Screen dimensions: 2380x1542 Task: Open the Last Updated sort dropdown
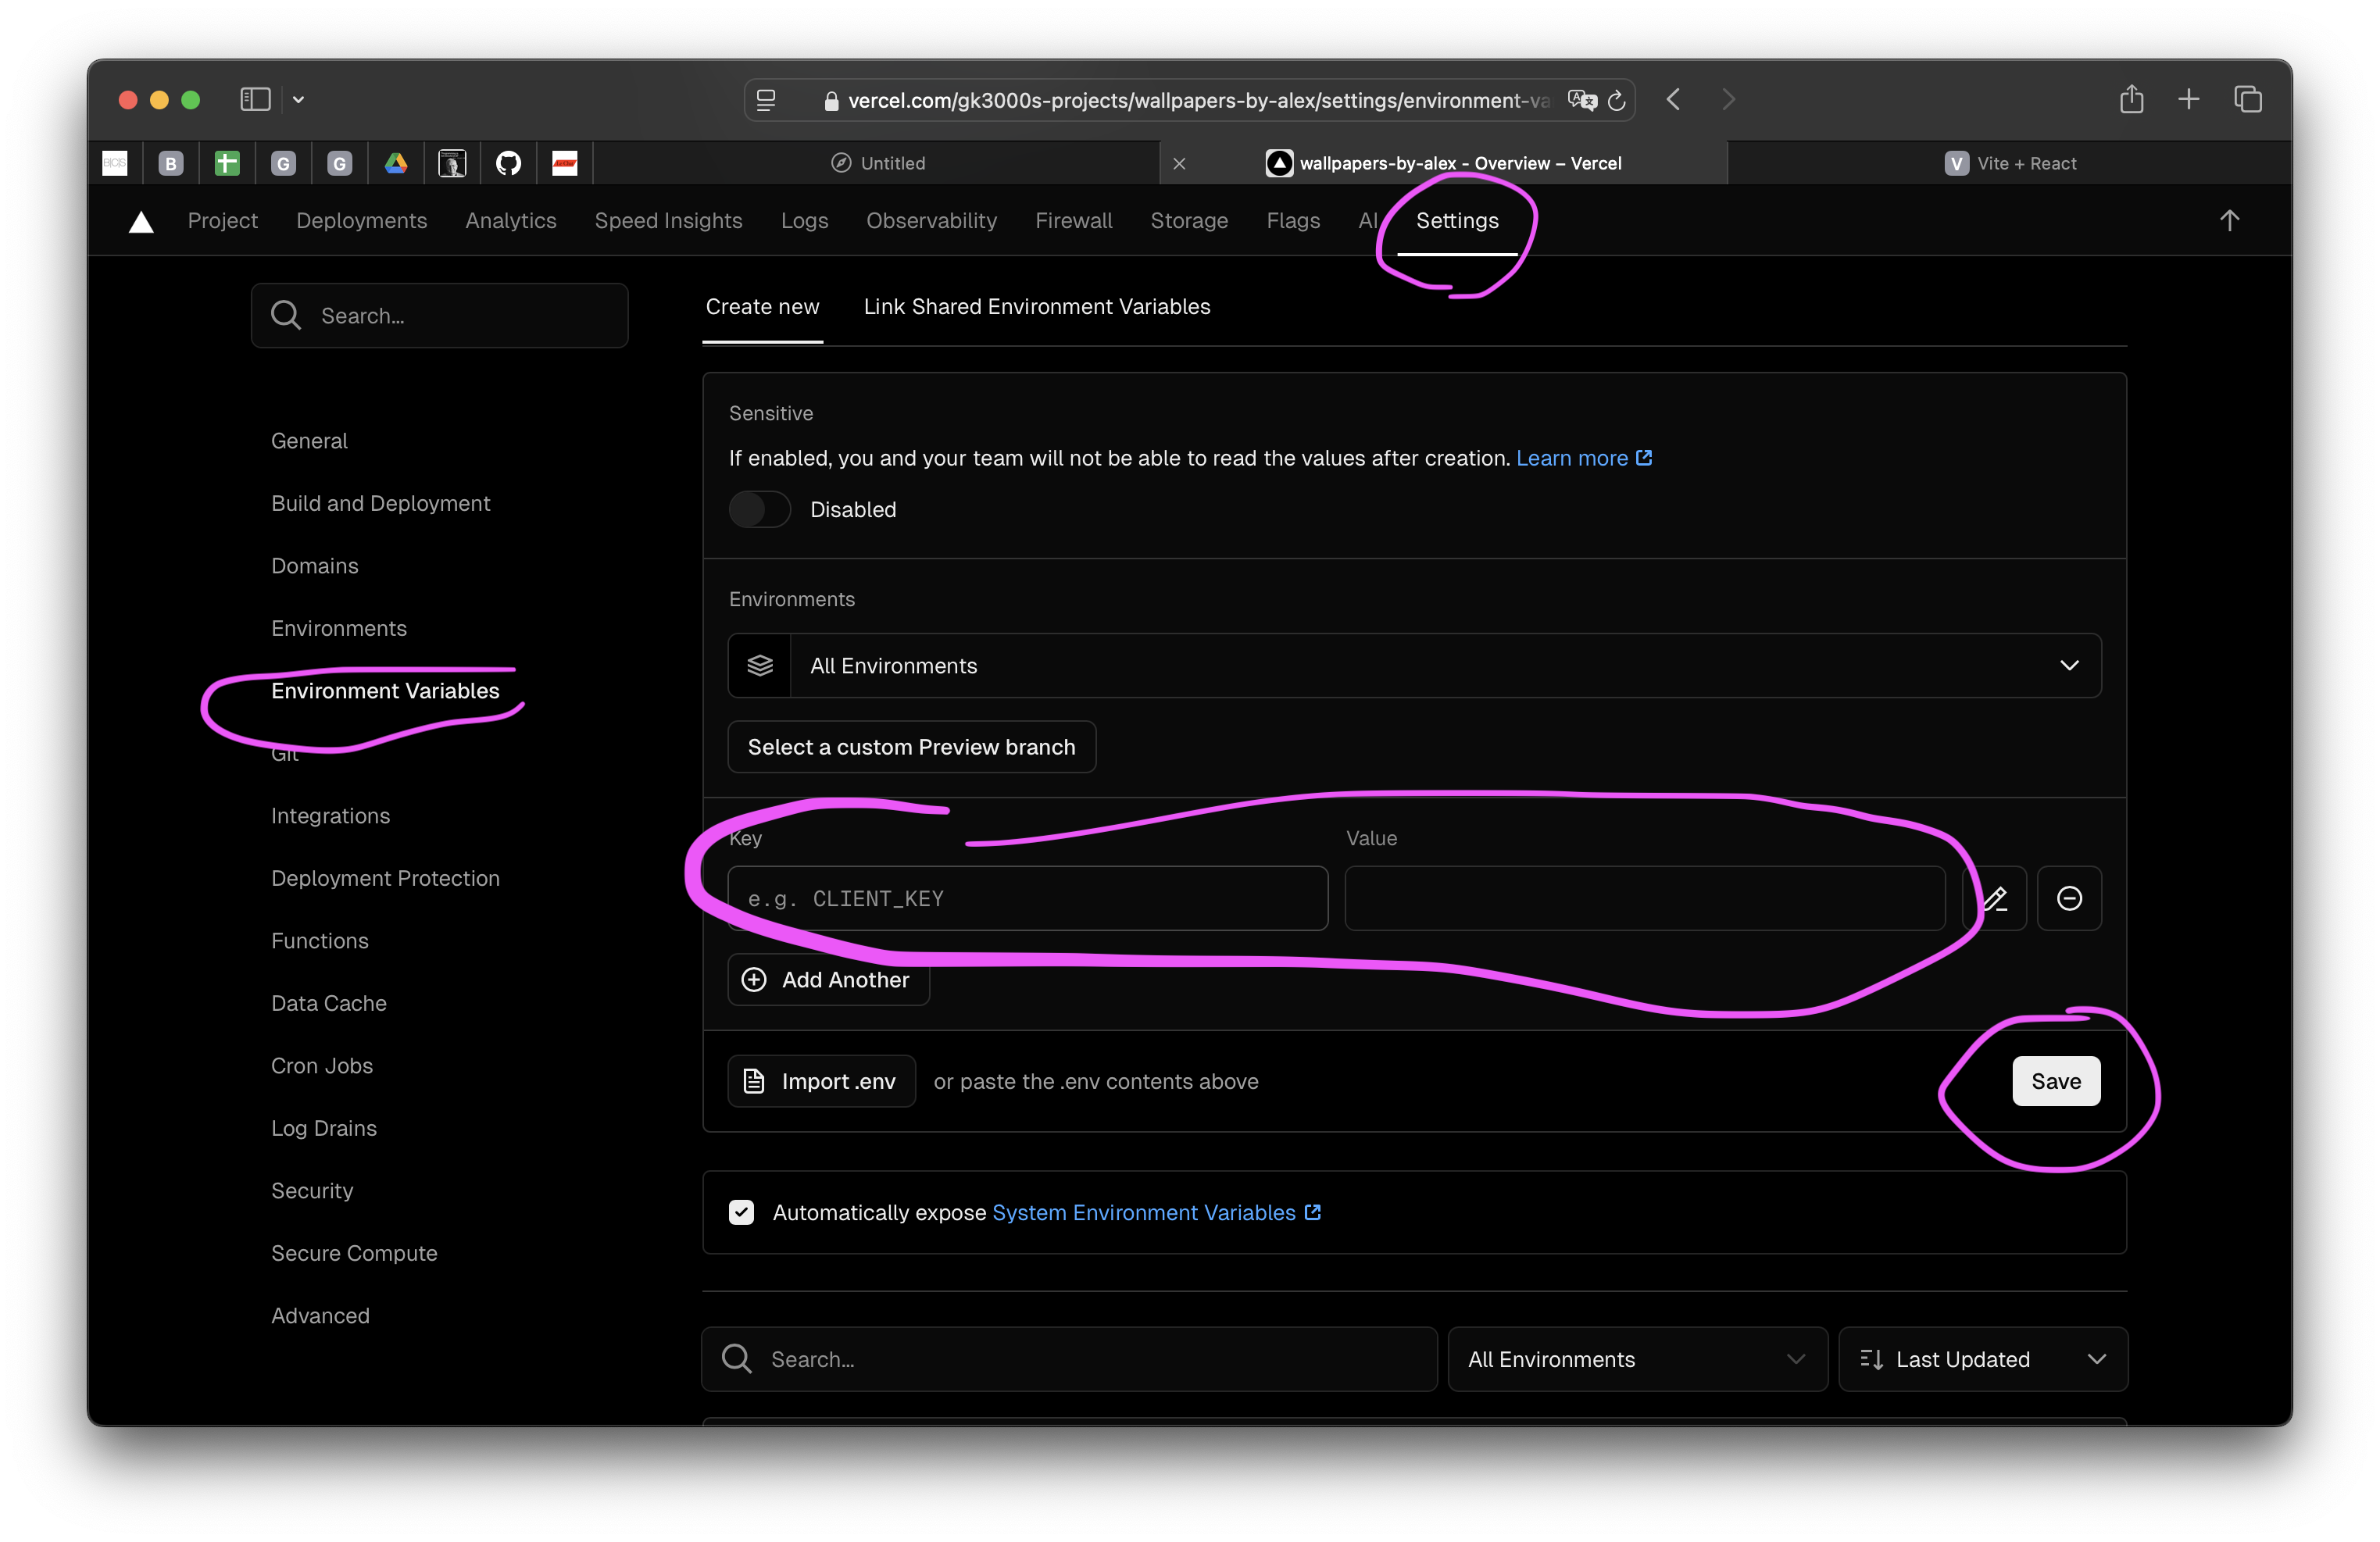click(1982, 1359)
